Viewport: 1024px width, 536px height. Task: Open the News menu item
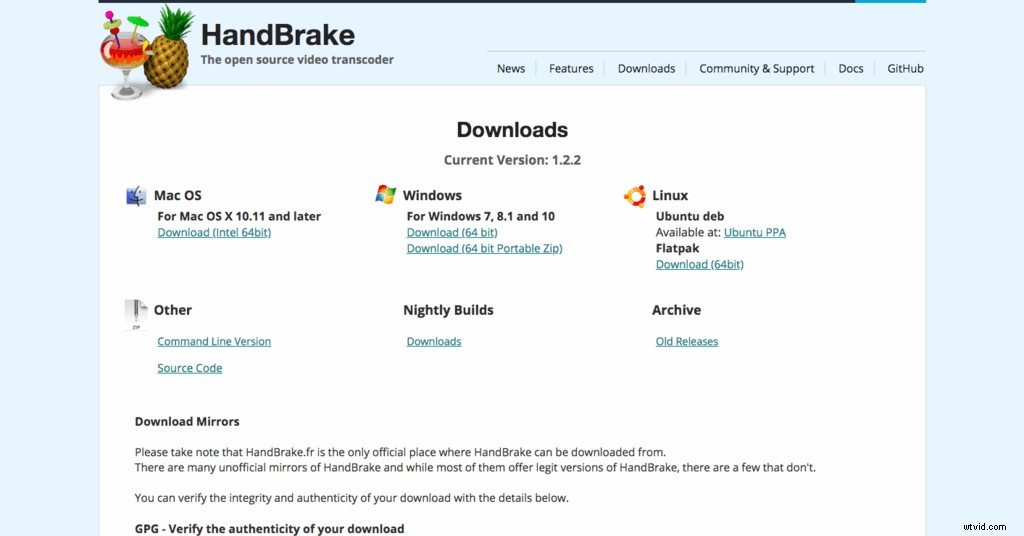(x=510, y=69)
